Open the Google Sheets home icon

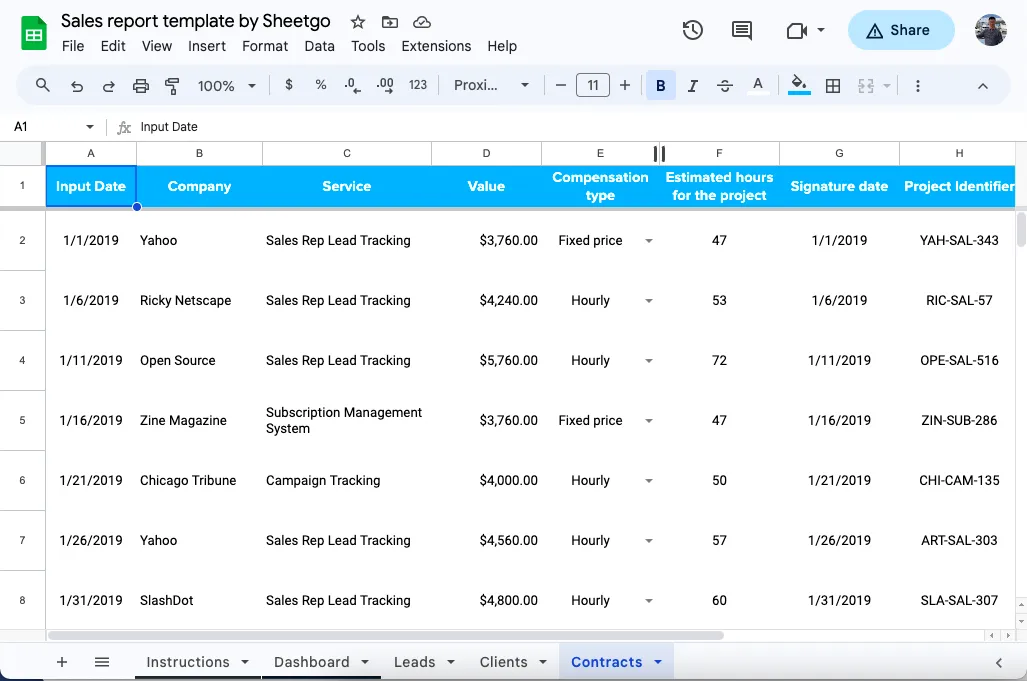[33, 33]
